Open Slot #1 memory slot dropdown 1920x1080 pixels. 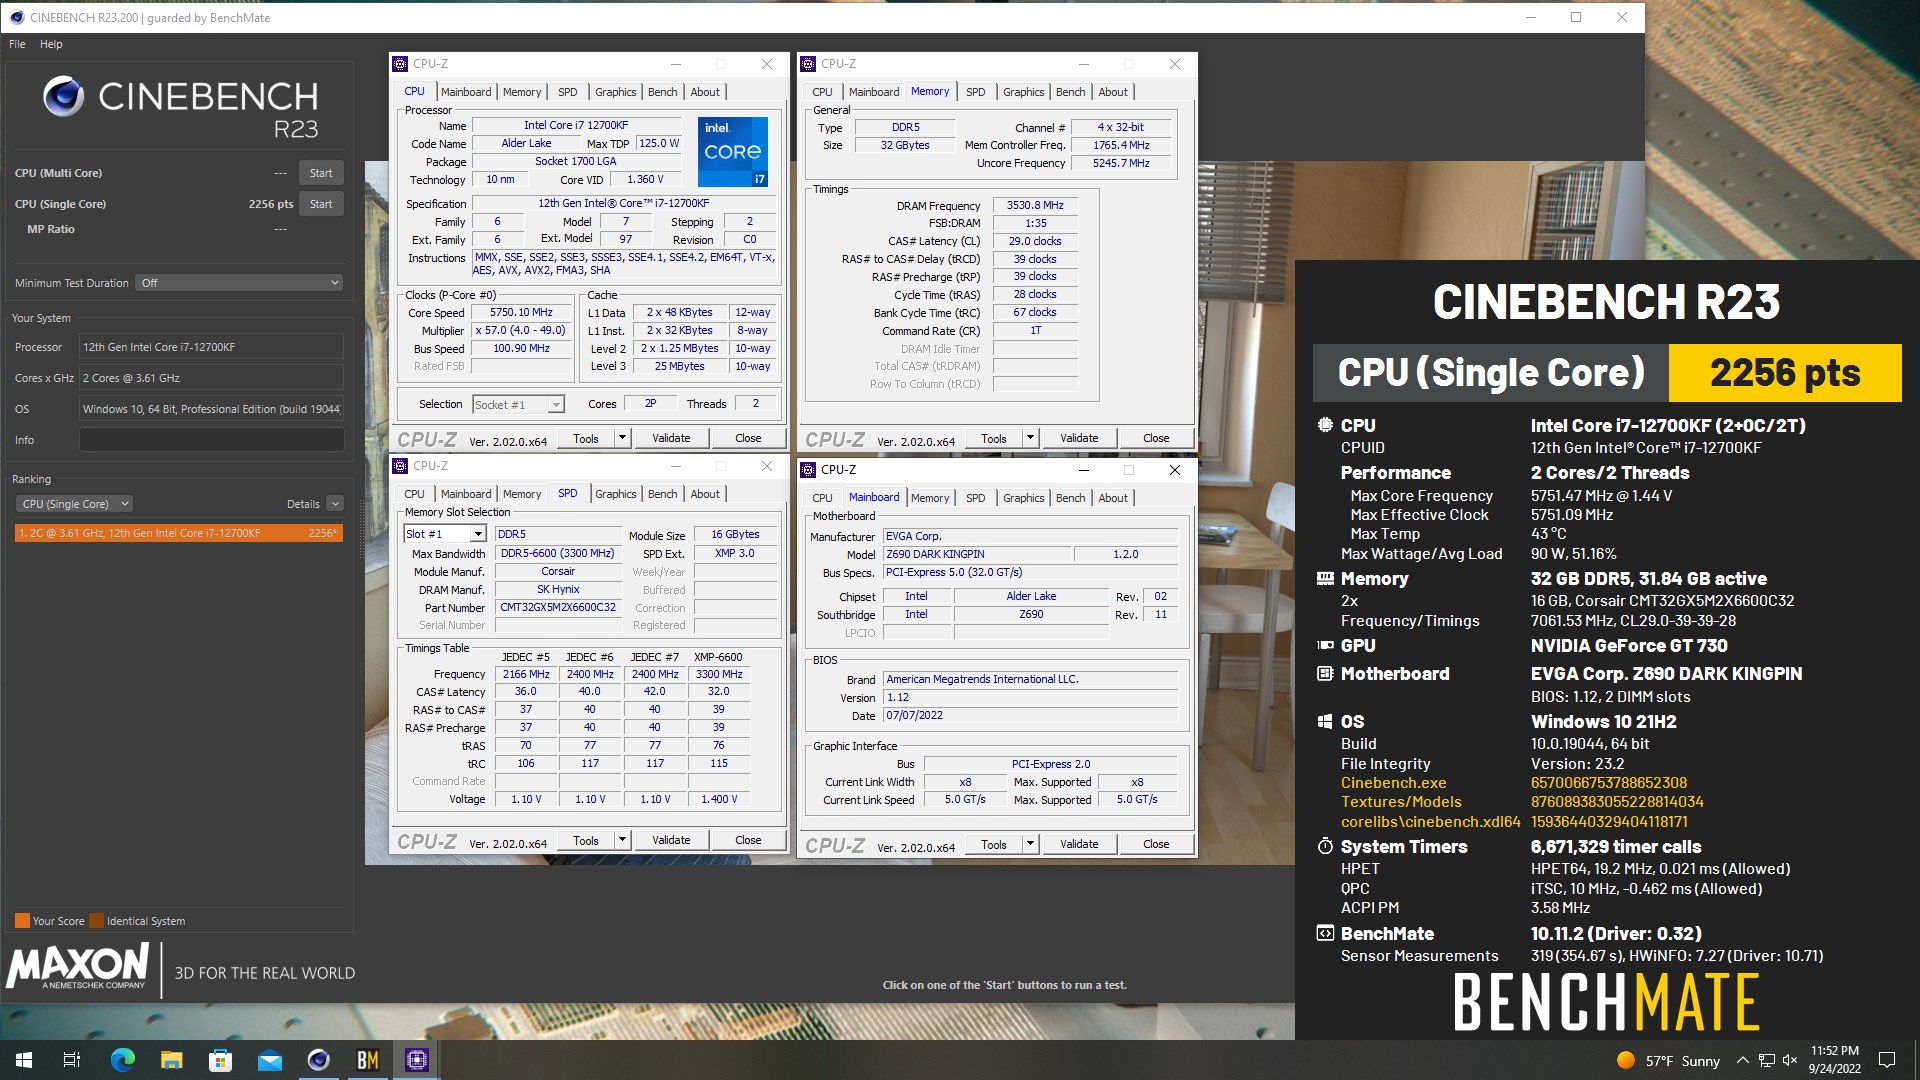click(444, 534)
